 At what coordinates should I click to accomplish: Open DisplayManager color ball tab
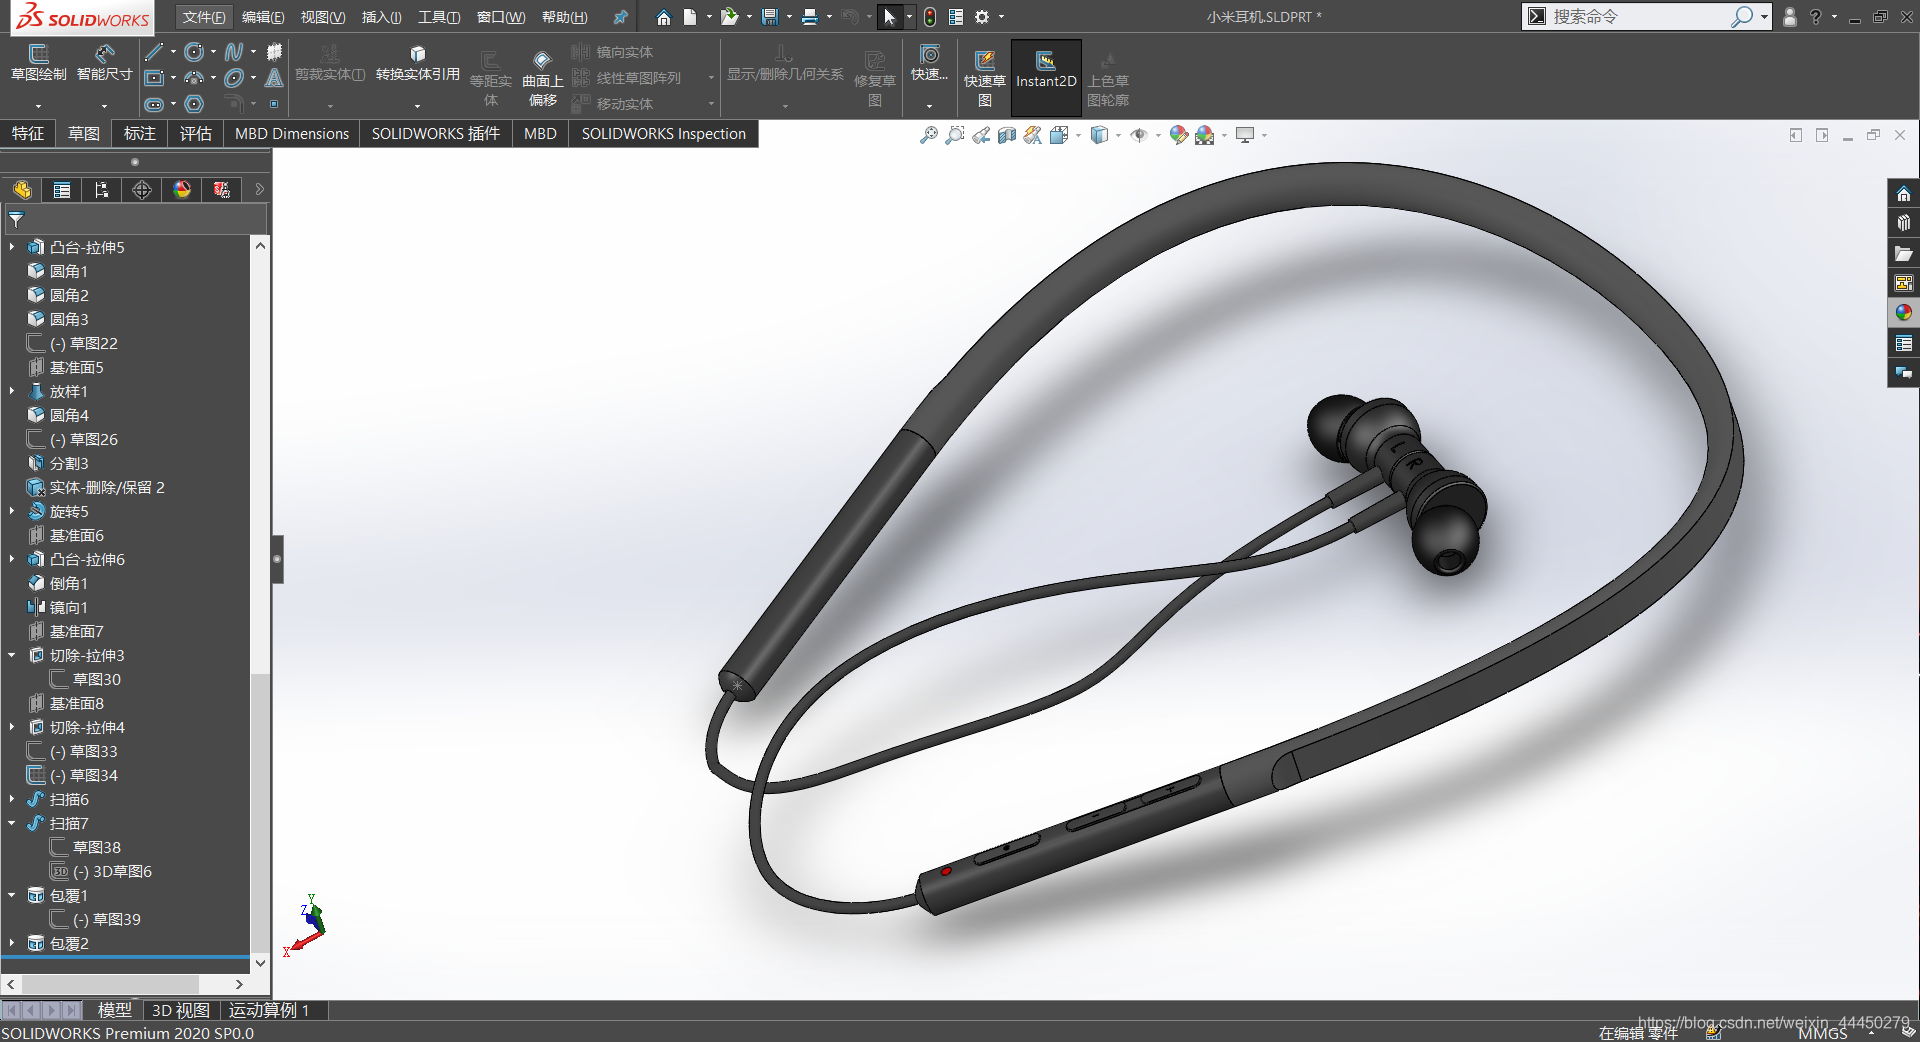182,190
